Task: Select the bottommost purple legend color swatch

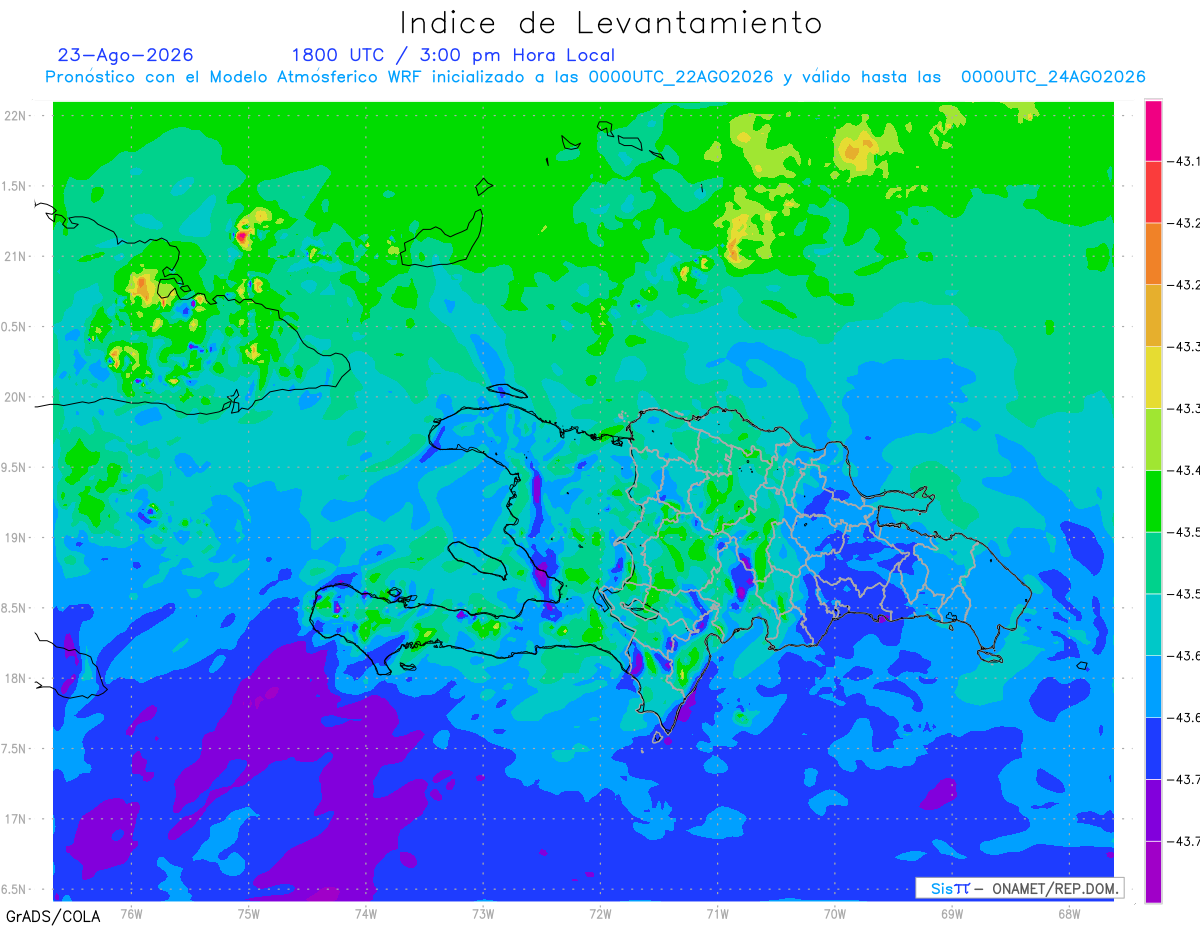Action: click(x=1153, y=871)
